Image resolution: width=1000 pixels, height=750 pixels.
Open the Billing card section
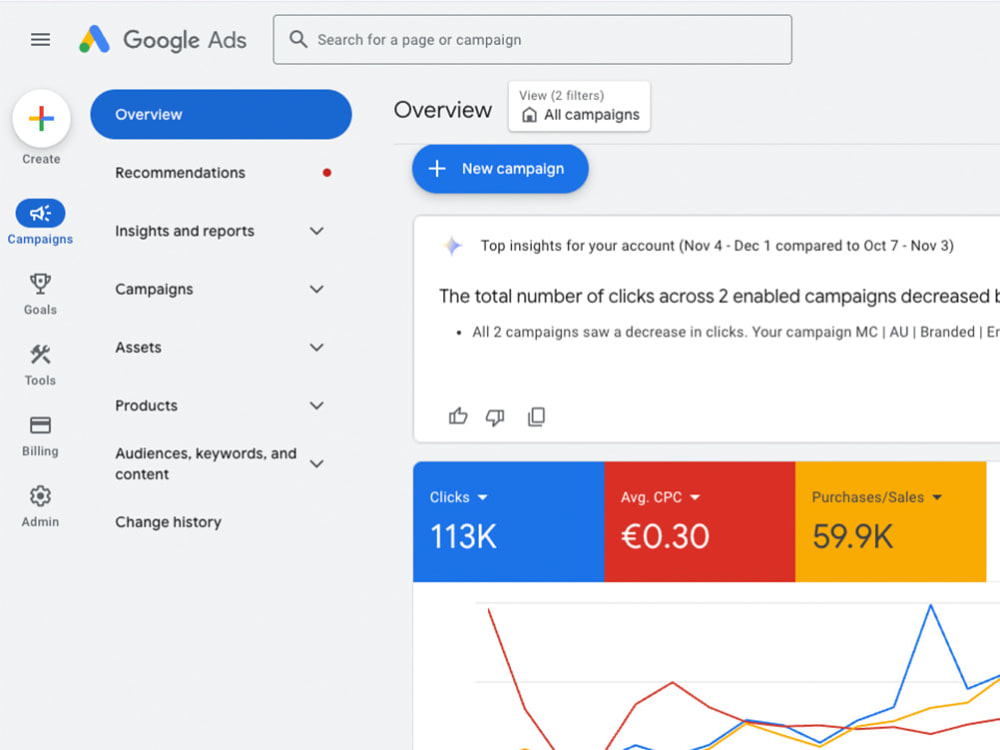(40, 436)
